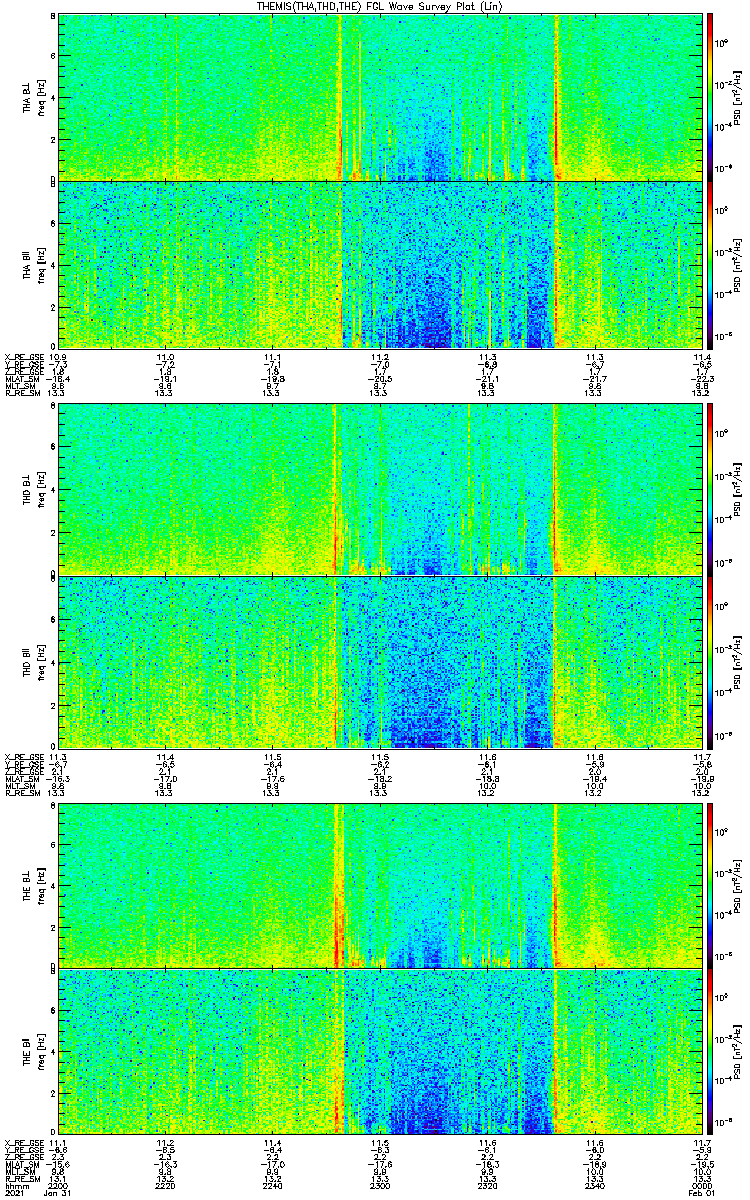Viewport: 750px width, 1200px height.
Task: Click PSD color bar beside THA B-parallel panel
Action: click(710, 265)
